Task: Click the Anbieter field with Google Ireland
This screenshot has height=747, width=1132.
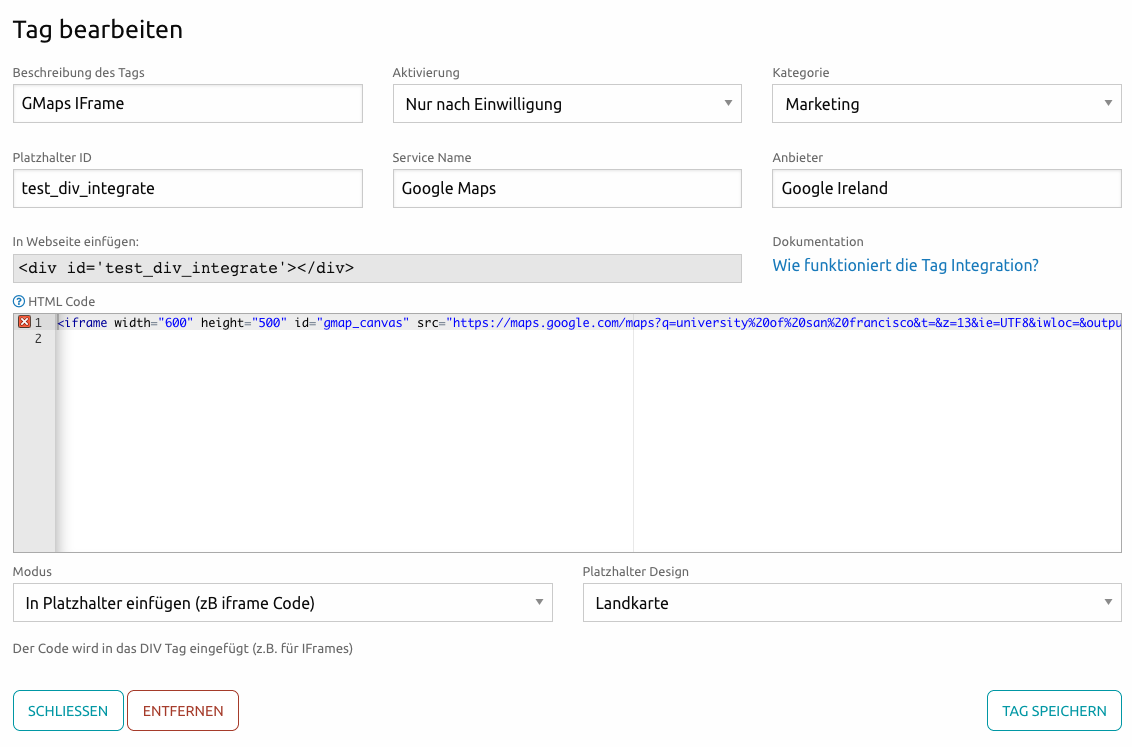Action: (x=946, y=188)
